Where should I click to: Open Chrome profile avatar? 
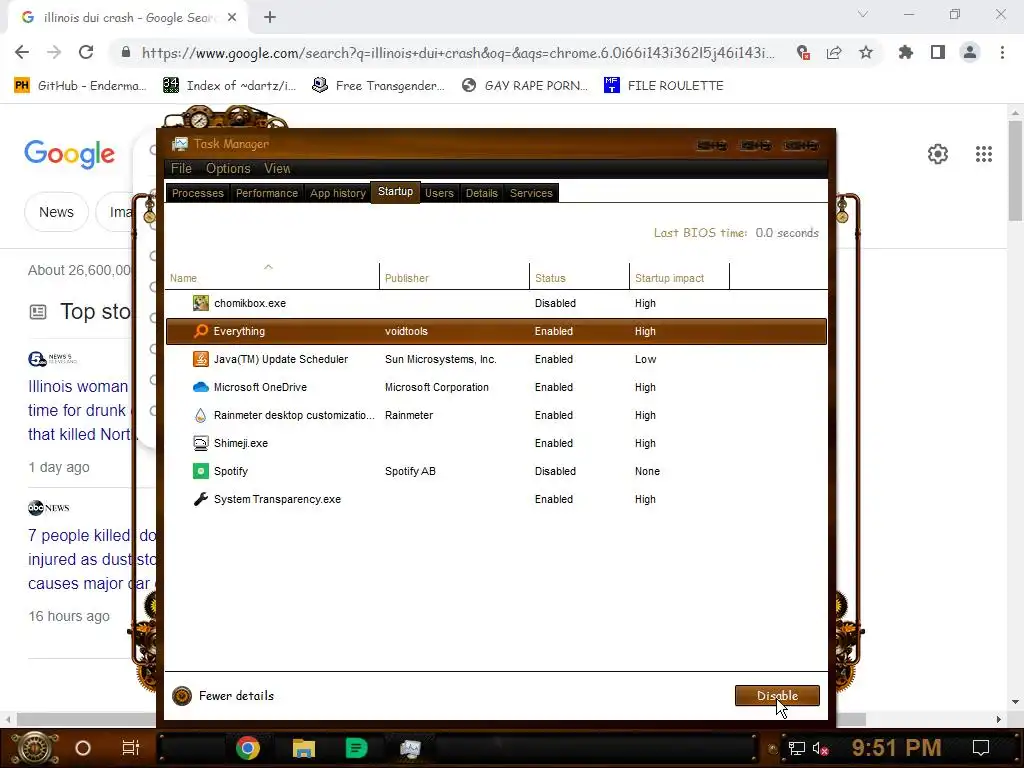[970, 52]
